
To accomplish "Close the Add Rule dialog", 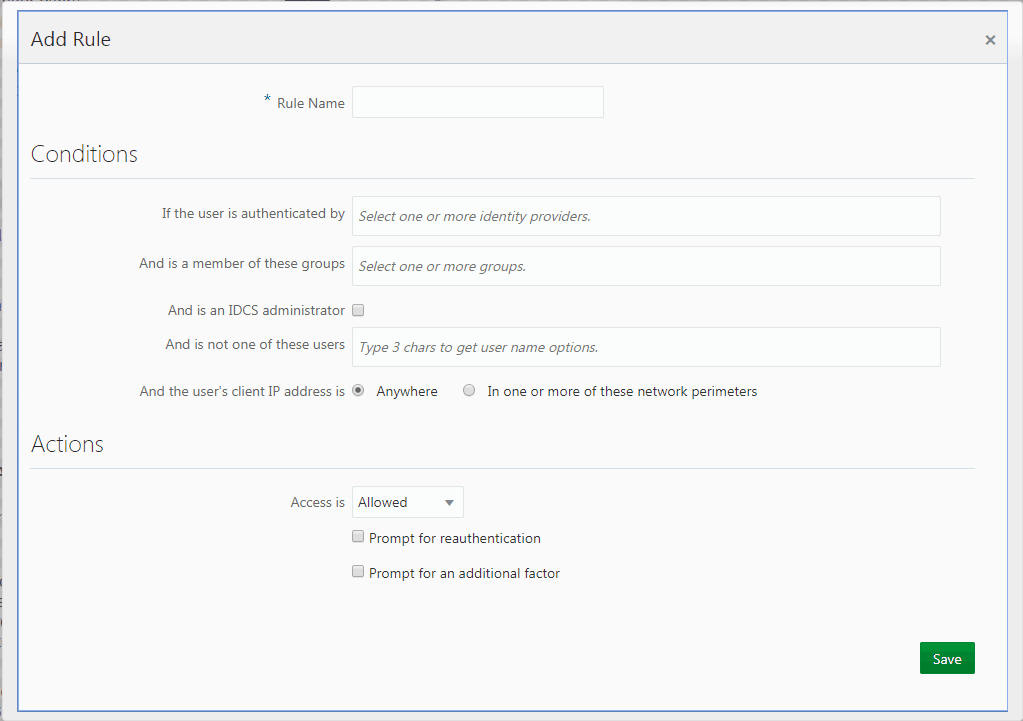I will tap(989, 39).
